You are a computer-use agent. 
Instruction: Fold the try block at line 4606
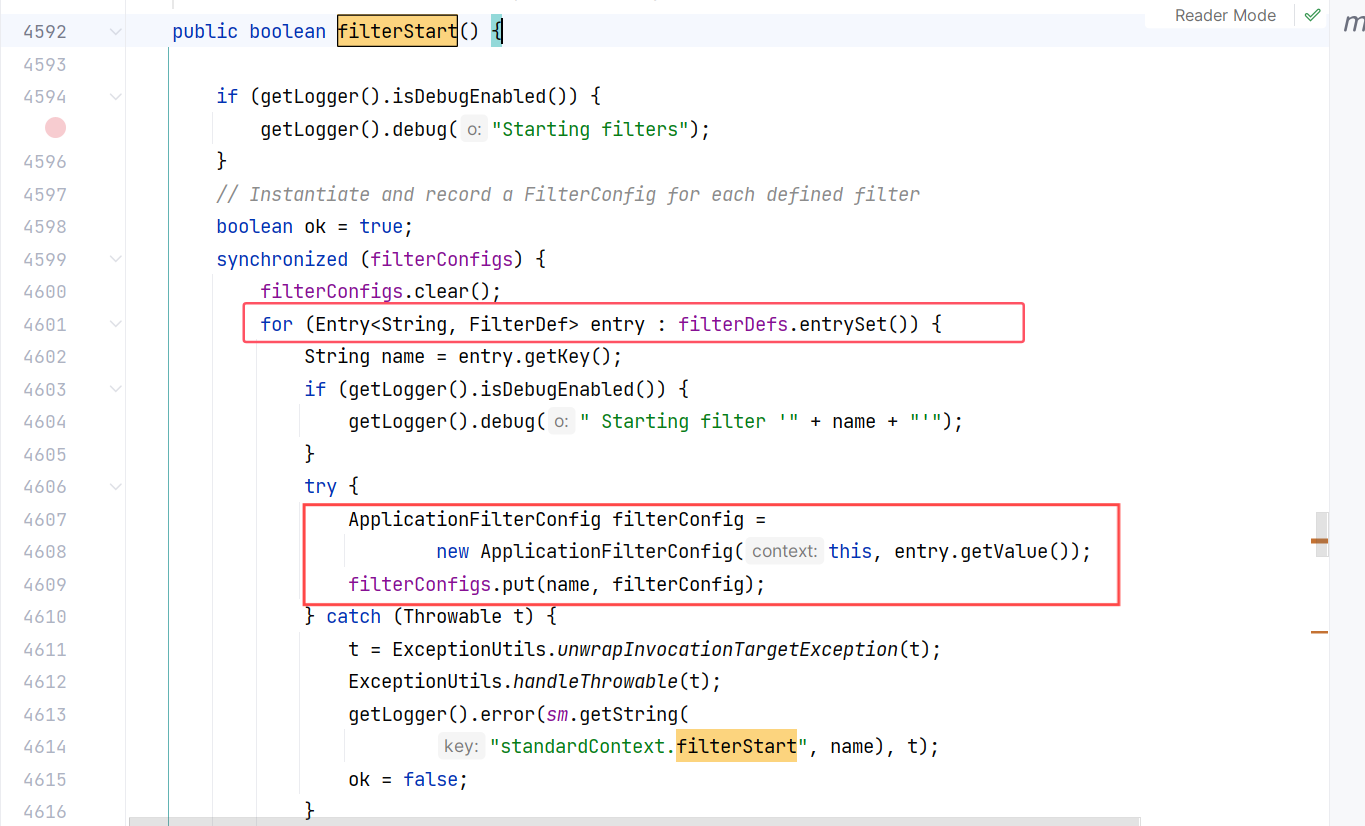(116, 486)
